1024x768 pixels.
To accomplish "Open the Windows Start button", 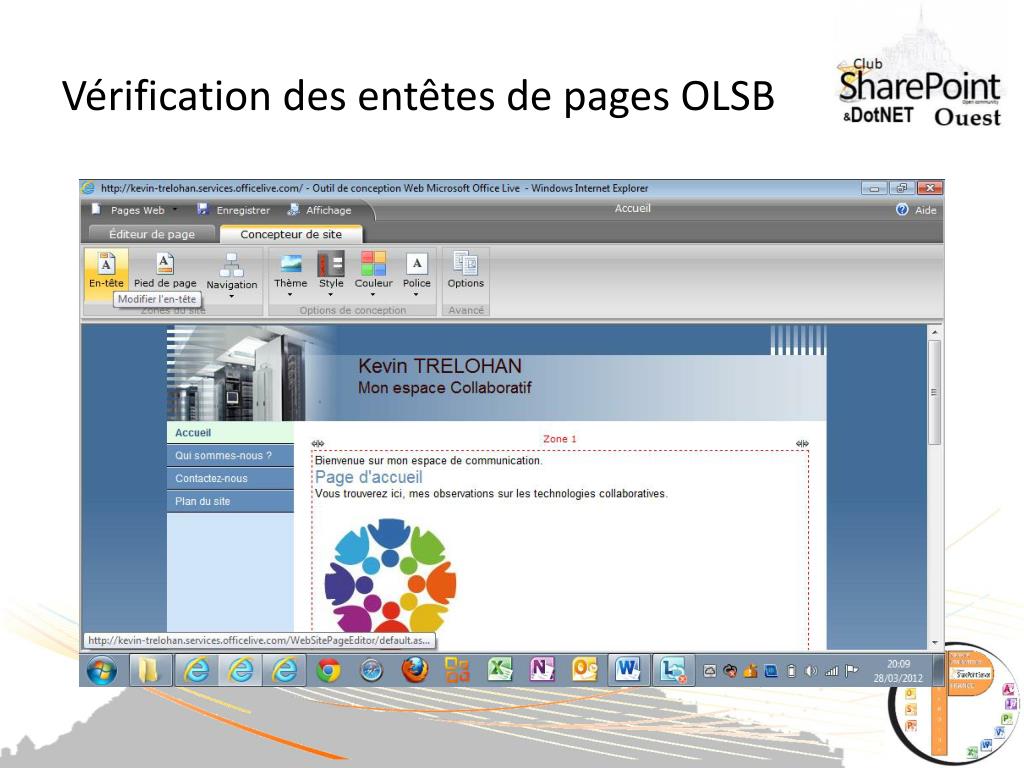I will 102,670.
